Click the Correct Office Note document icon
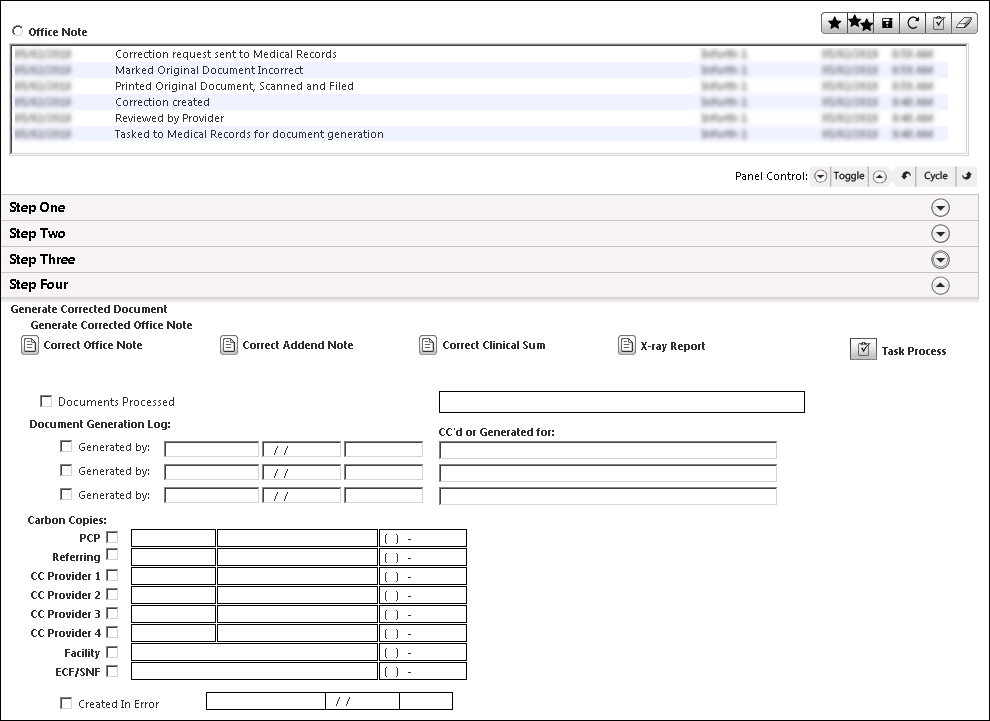Image resolution: width=990 pixels, height=721 pixels. click(x=30, y=345)
